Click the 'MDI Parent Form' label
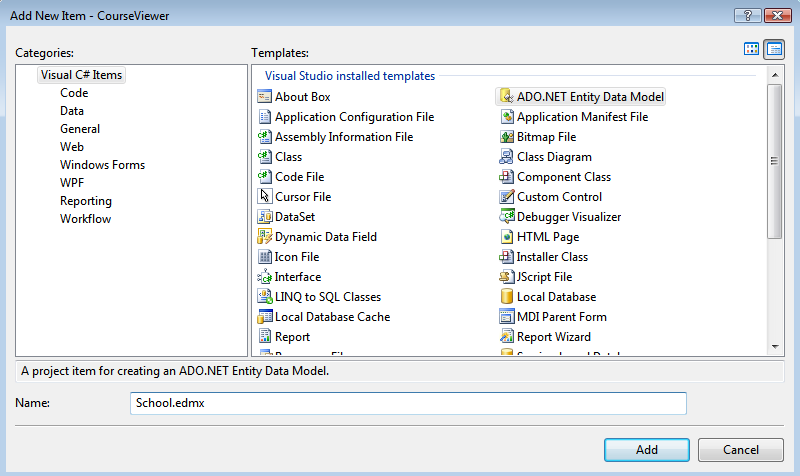This screenshot has height=476, width=800. (x=562, y=317)
